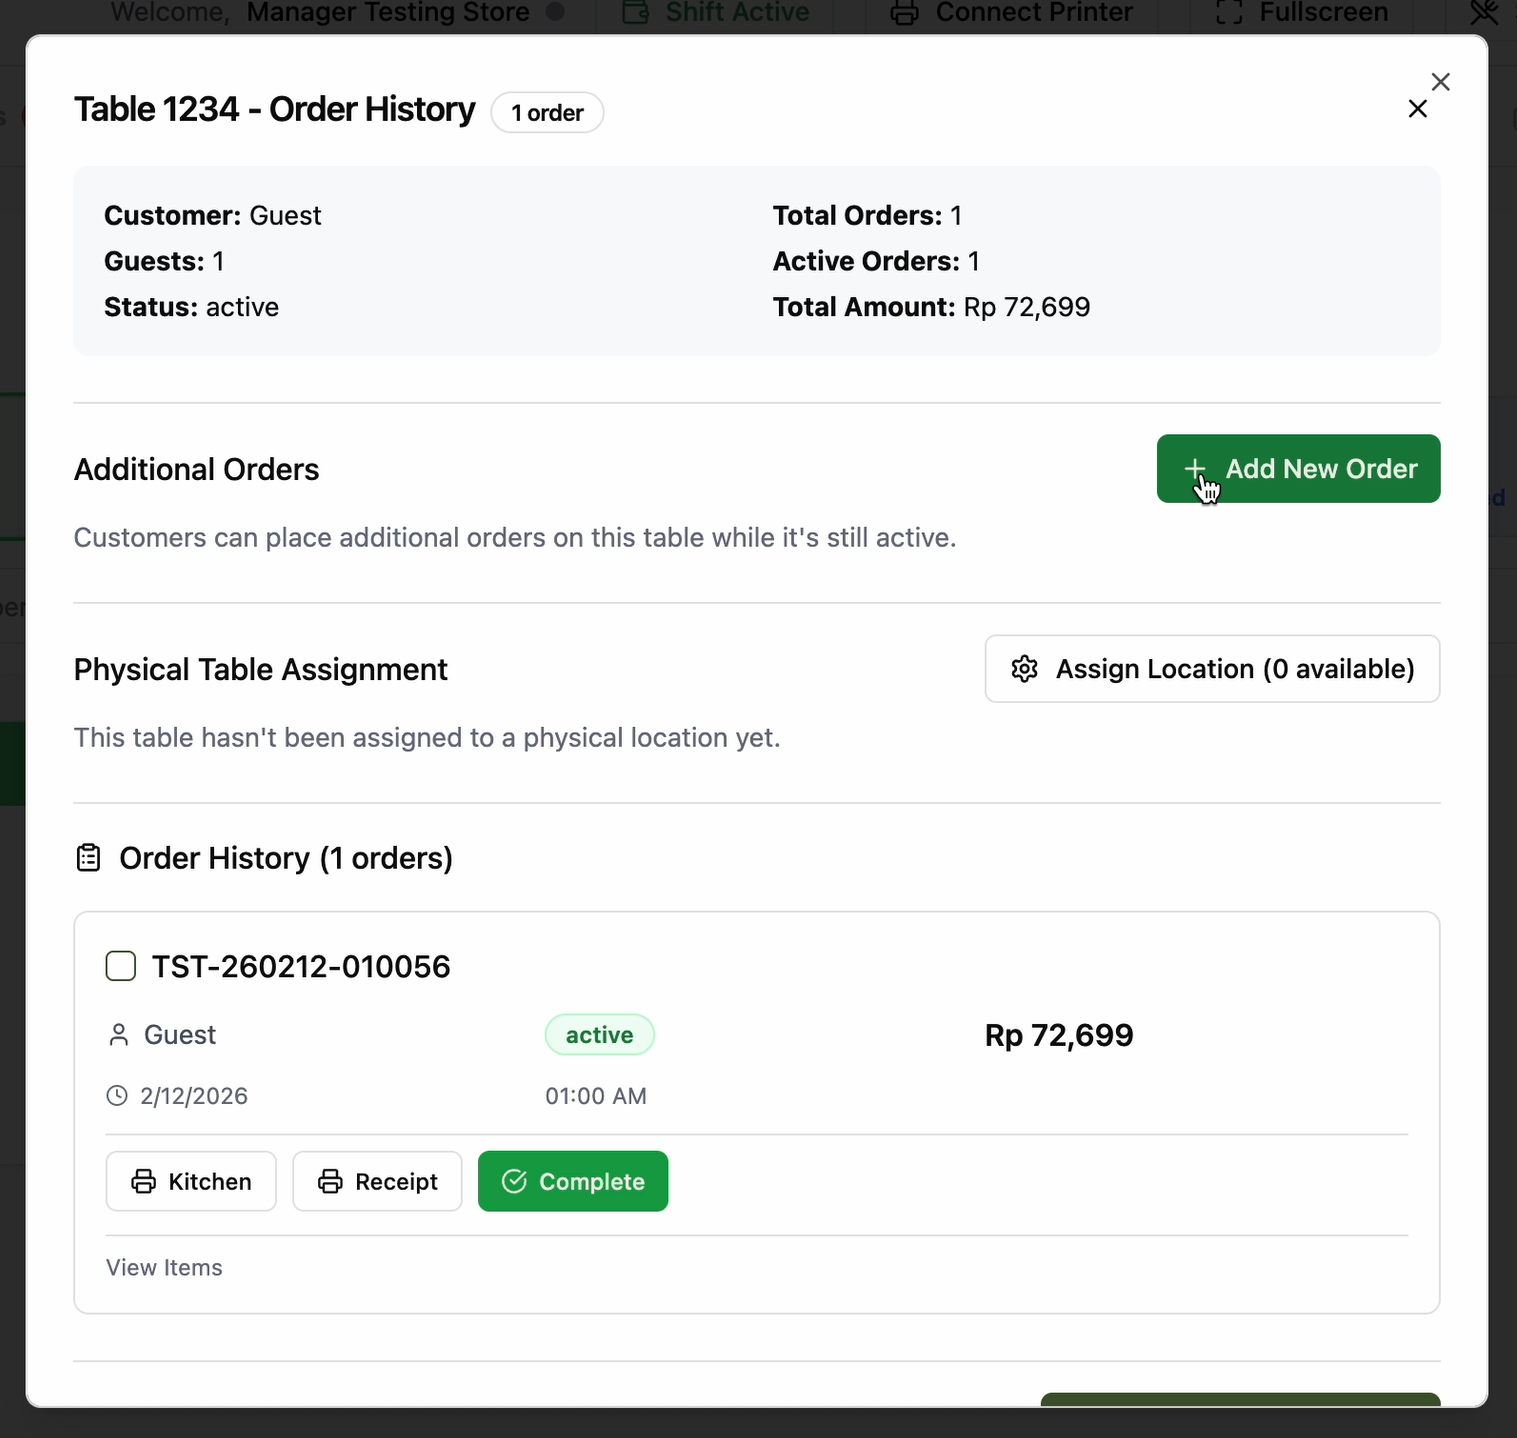1517x1438 pixels.
Task: Open Connect Printer in the top bar
Action: tap(1011, 13)
